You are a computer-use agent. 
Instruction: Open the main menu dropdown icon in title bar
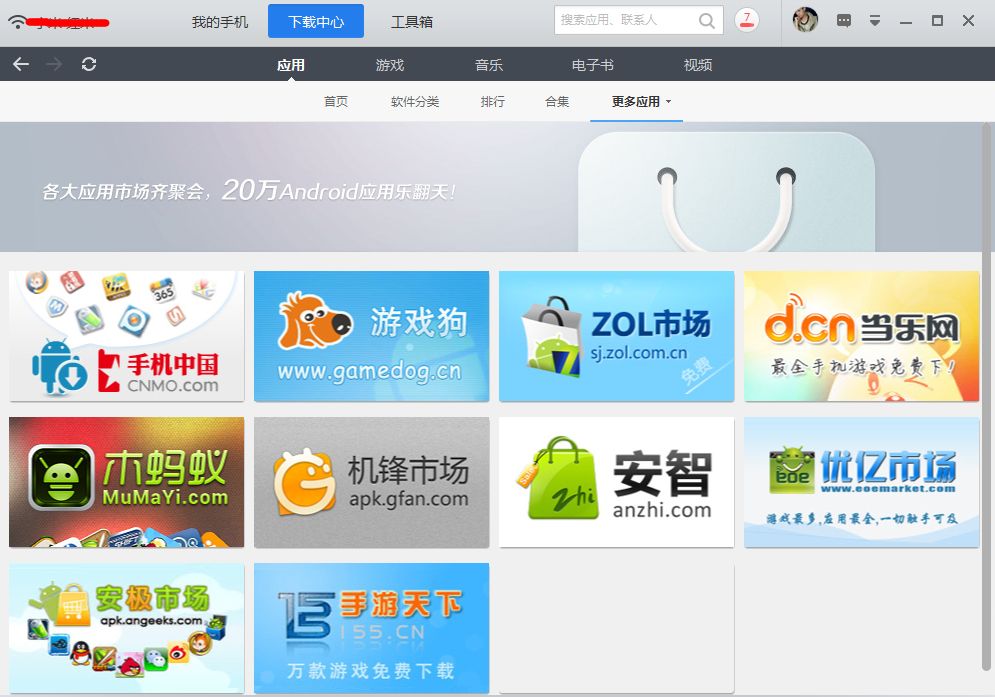coord(875,21)
